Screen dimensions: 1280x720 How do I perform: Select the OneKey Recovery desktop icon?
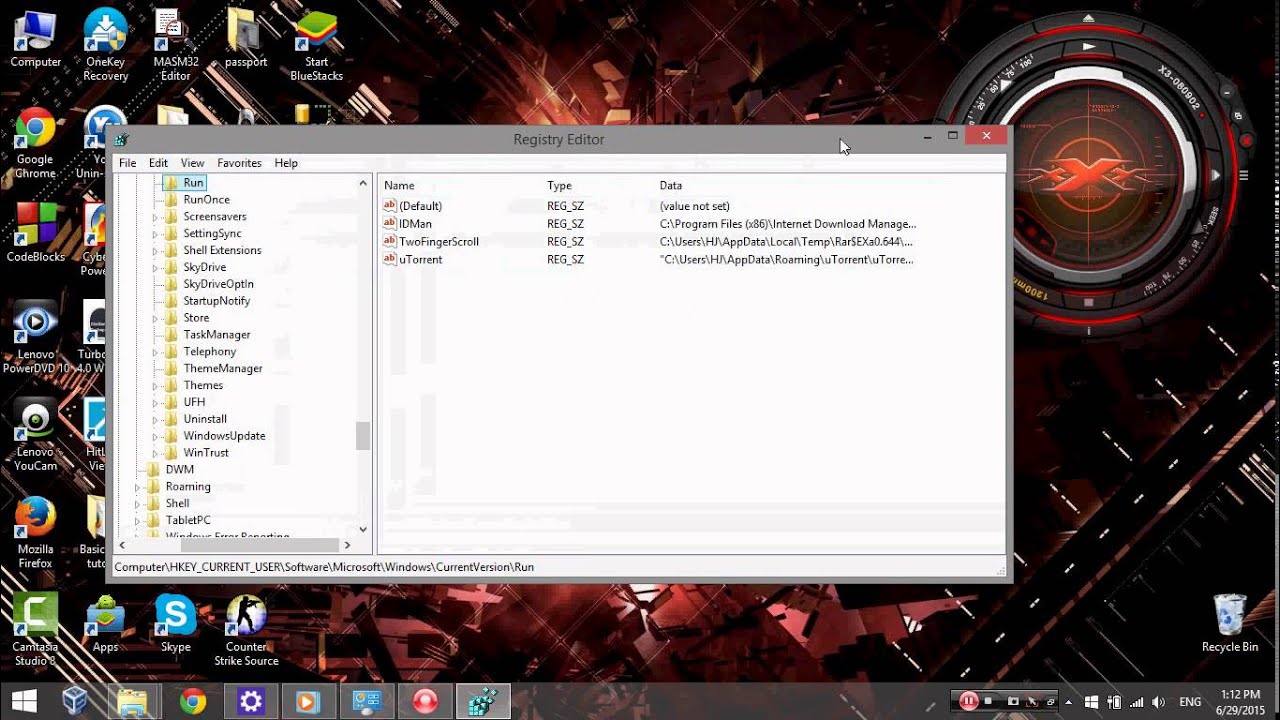(x=106, y=45)
